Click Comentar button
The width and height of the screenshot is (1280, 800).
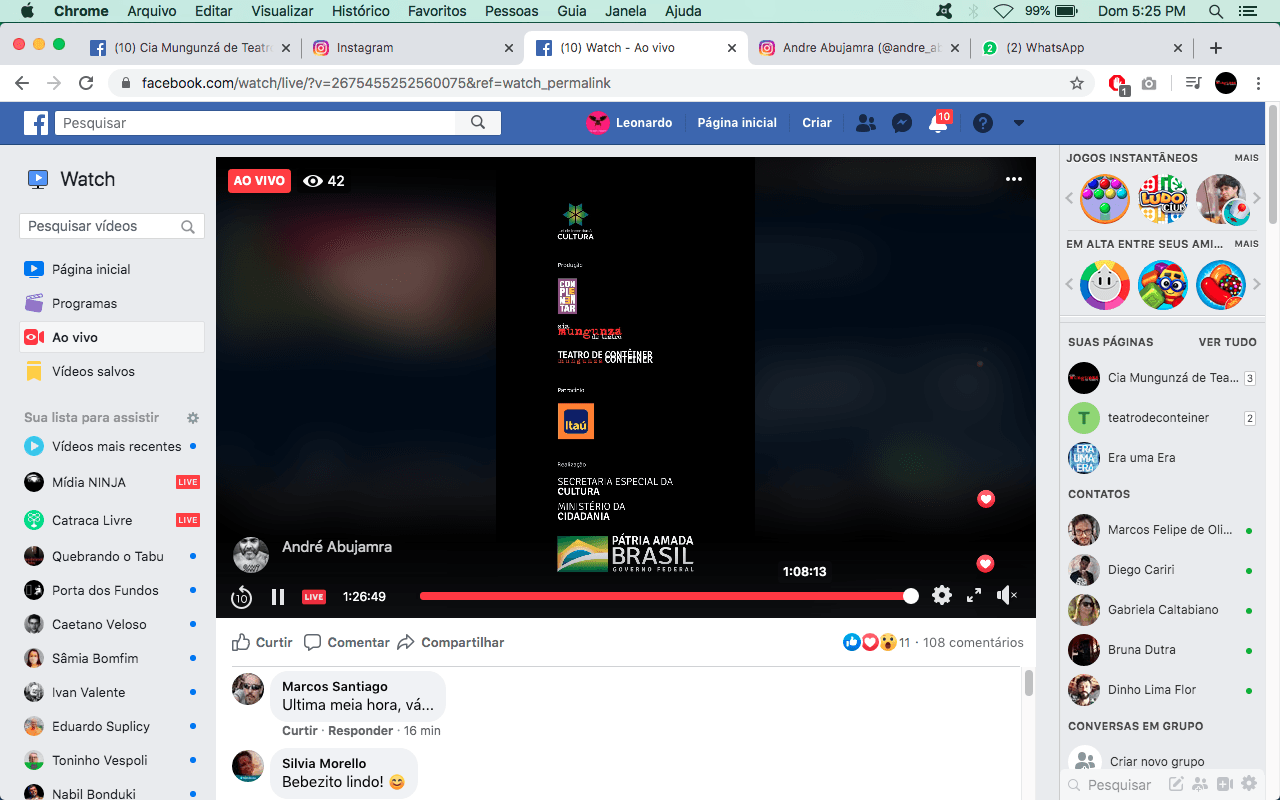[347, 642]
